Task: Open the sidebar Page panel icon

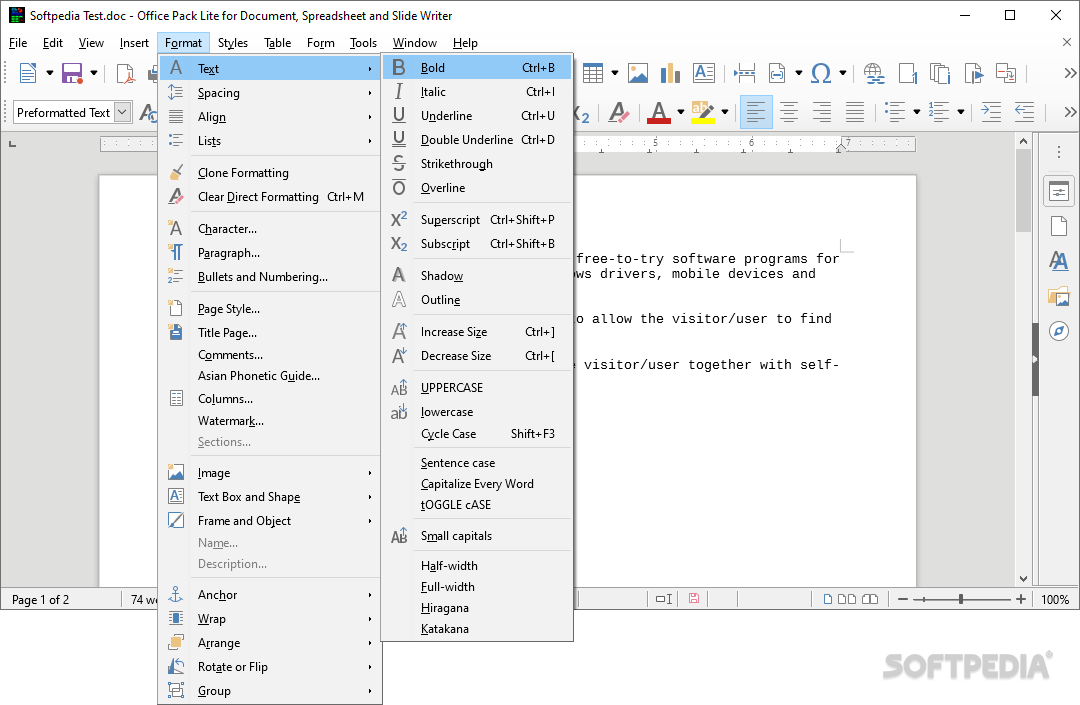Action: click(1059, 226)
